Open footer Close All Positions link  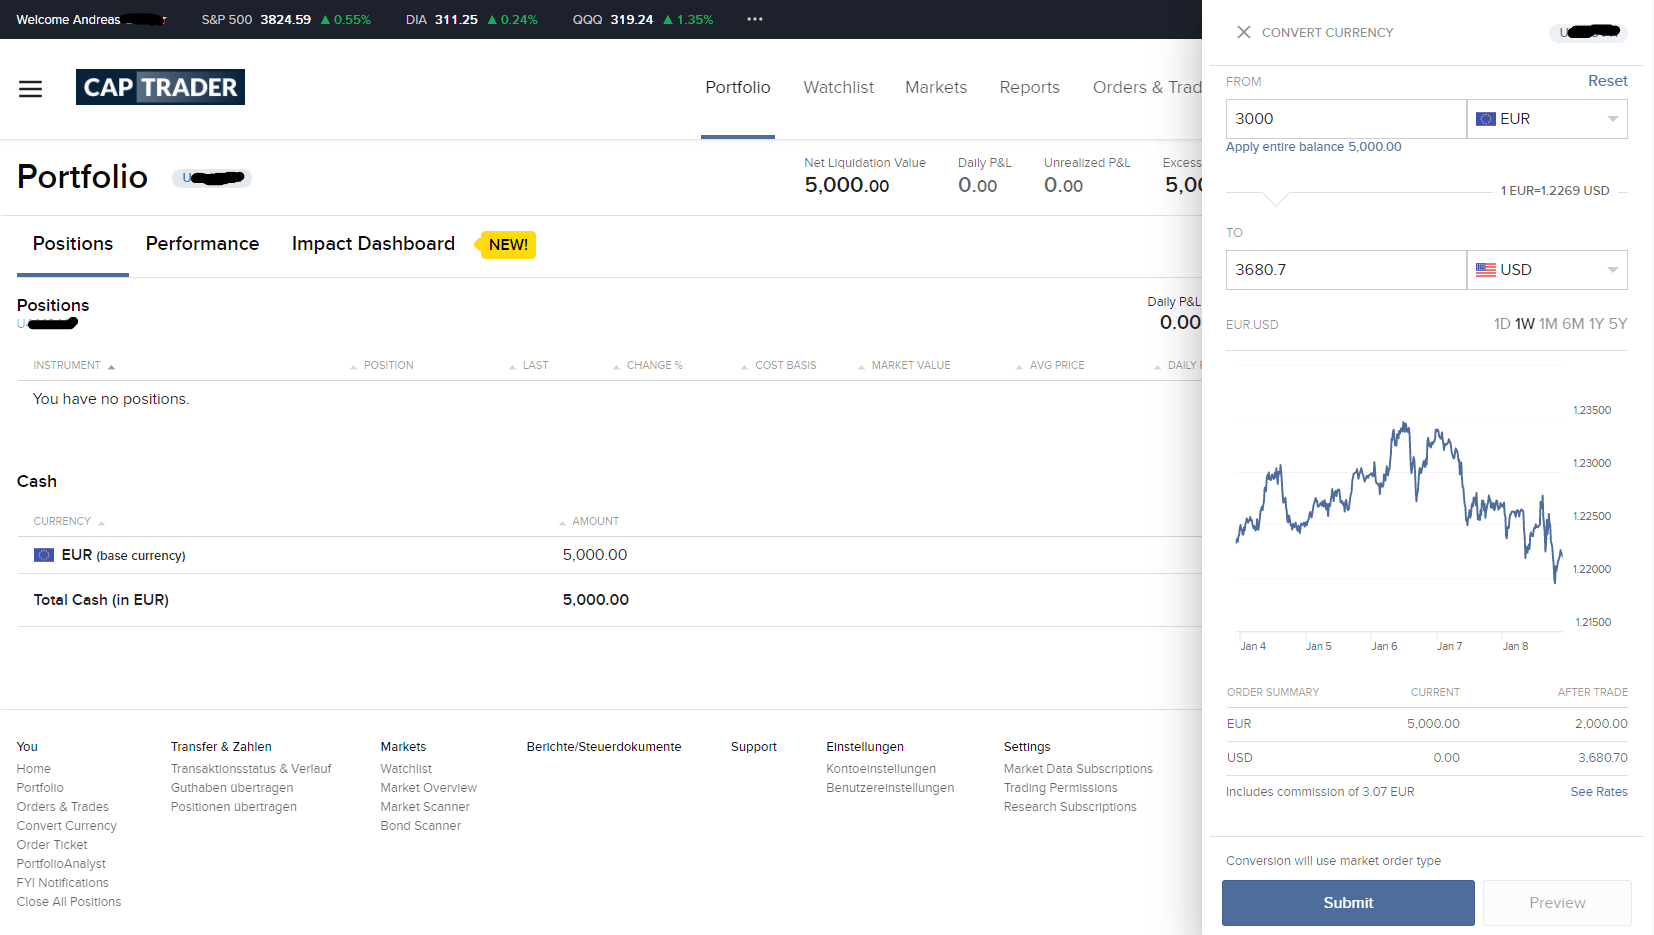tap(69, 902)
